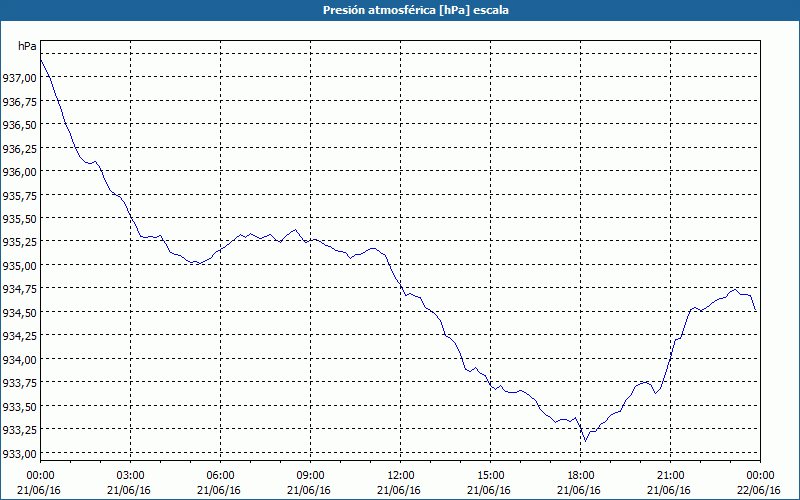Click the 09:00 time axis label
This screenshot has width=800, height=500.
click(x=310, y=476)
